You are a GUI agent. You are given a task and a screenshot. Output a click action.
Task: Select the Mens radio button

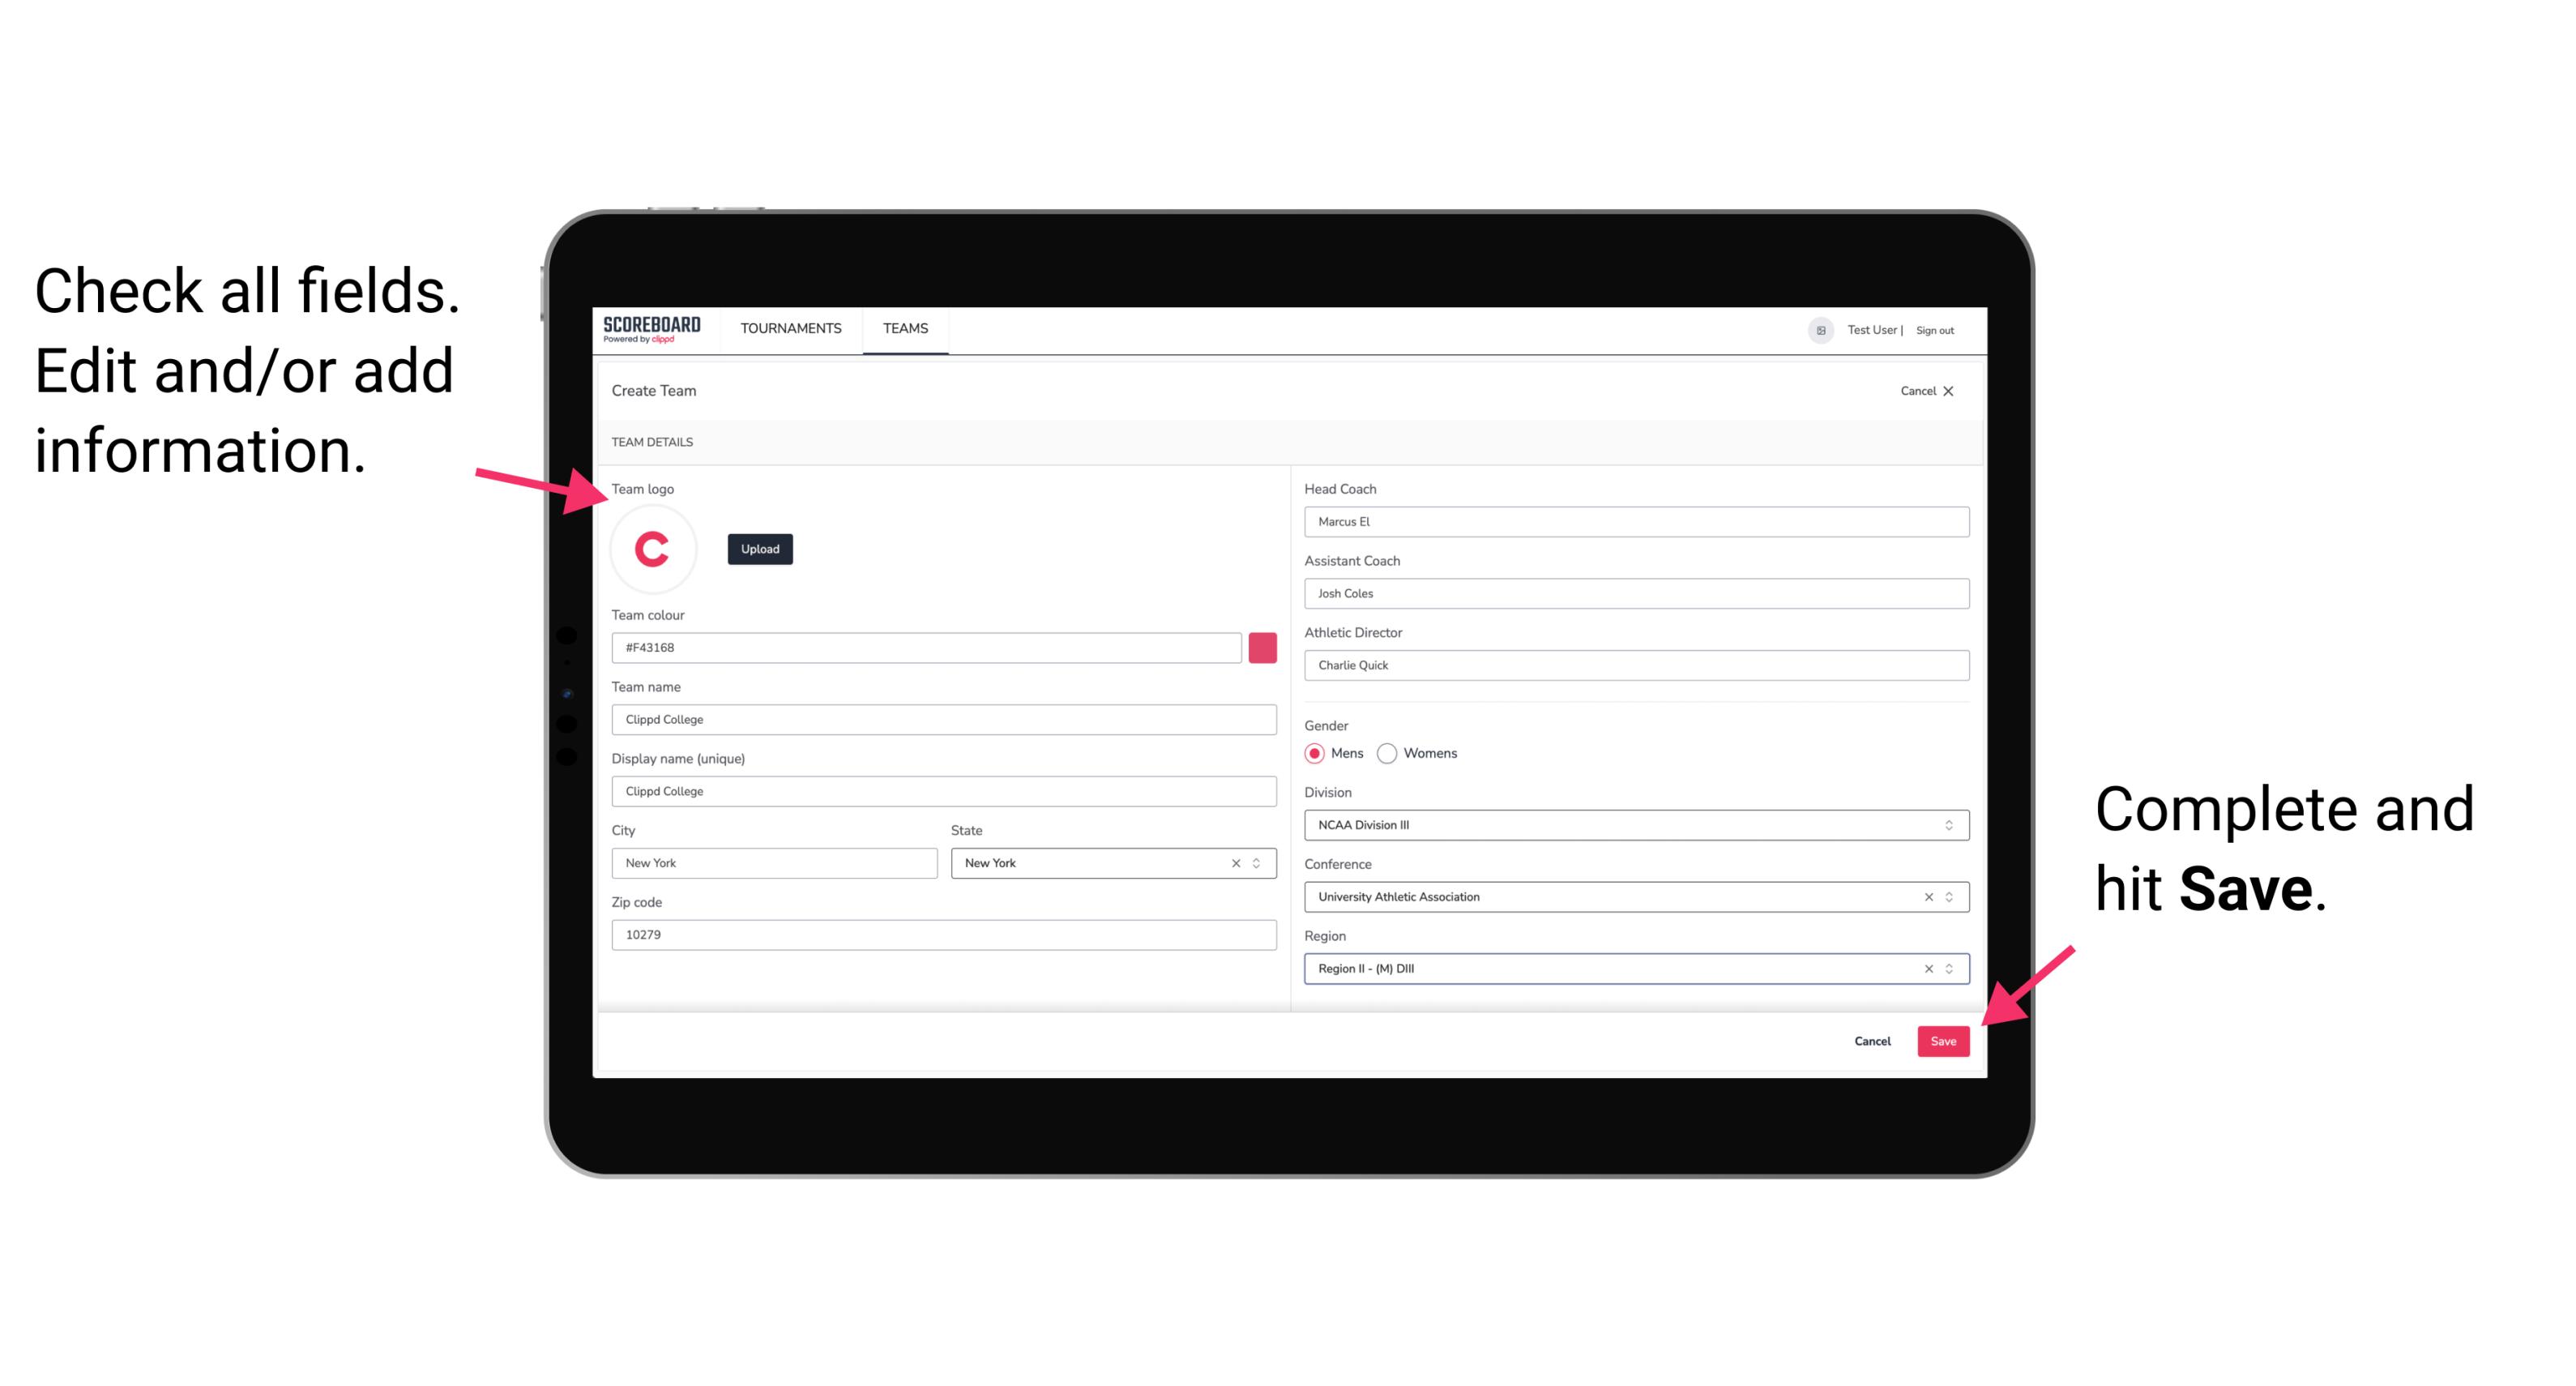click(x=1314, y=753)
